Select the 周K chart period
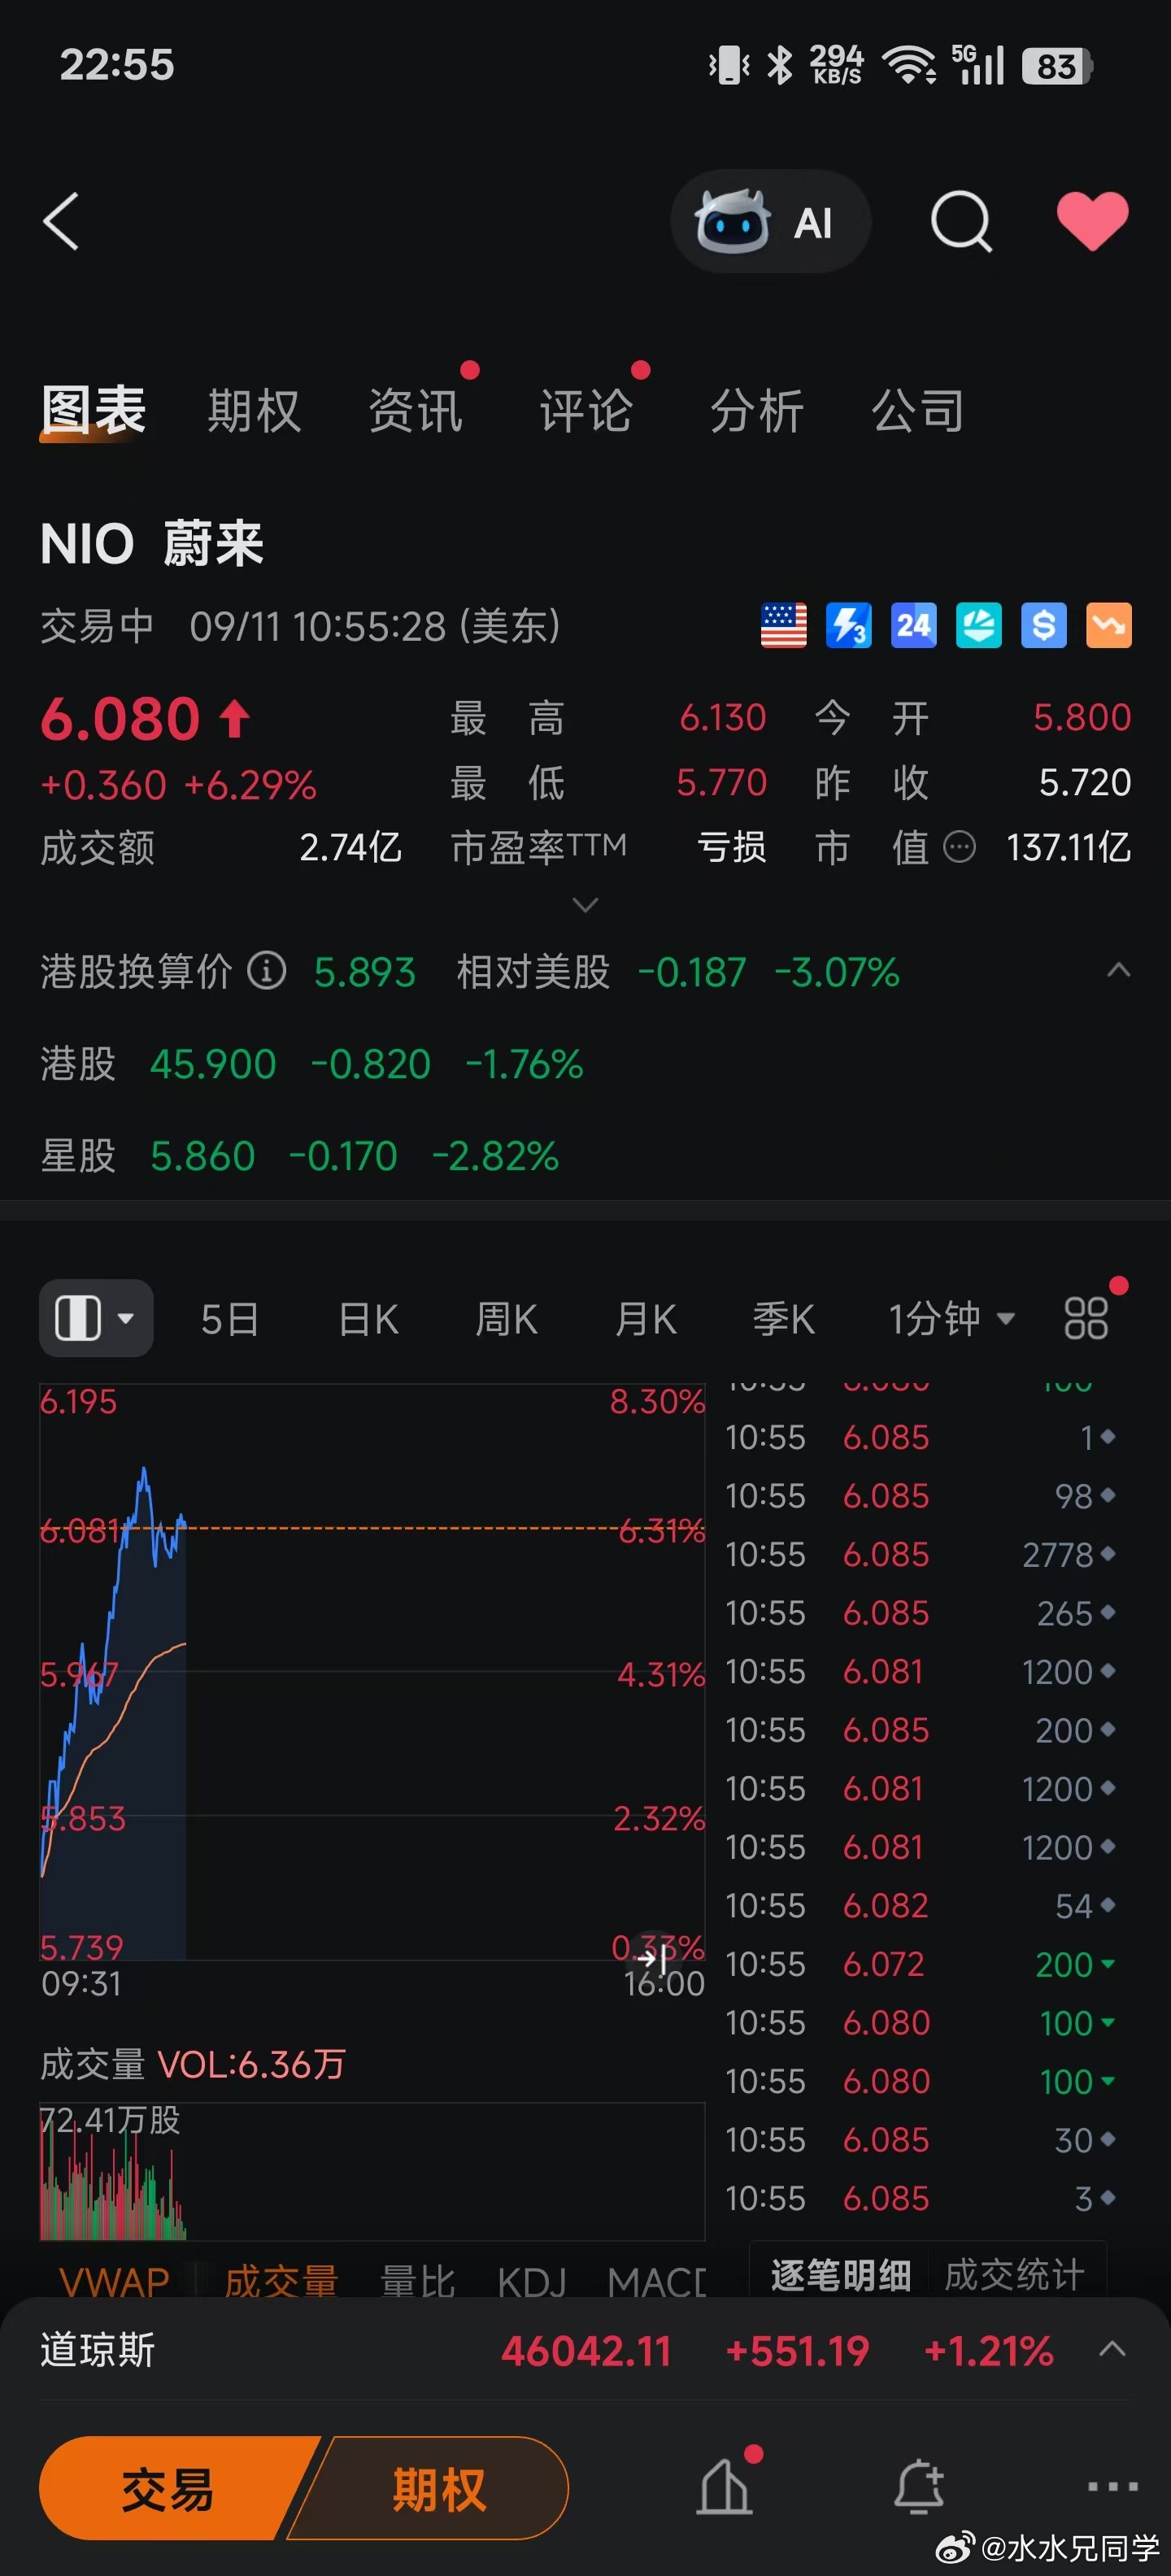 coord(506,1319)
